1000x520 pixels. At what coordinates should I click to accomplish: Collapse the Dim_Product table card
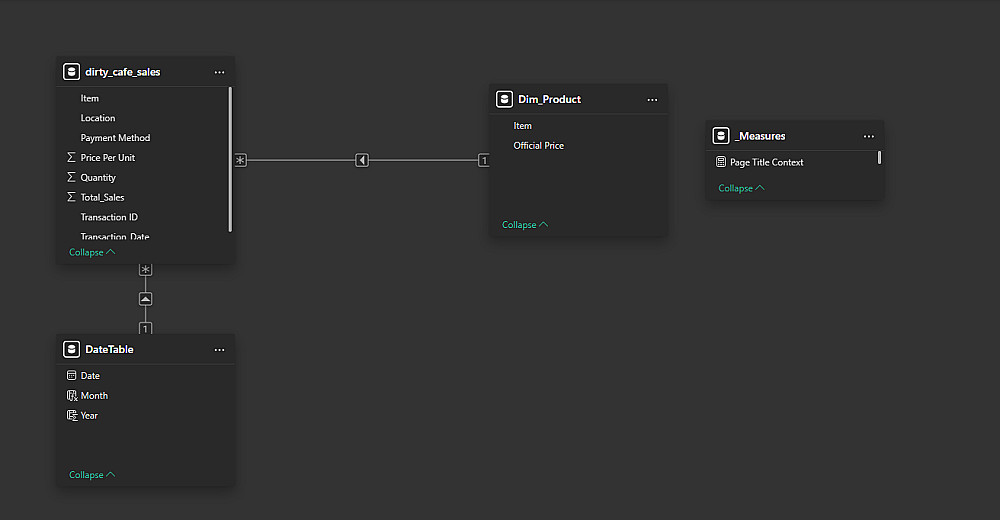pyautogui.click(x=525, y=225)
